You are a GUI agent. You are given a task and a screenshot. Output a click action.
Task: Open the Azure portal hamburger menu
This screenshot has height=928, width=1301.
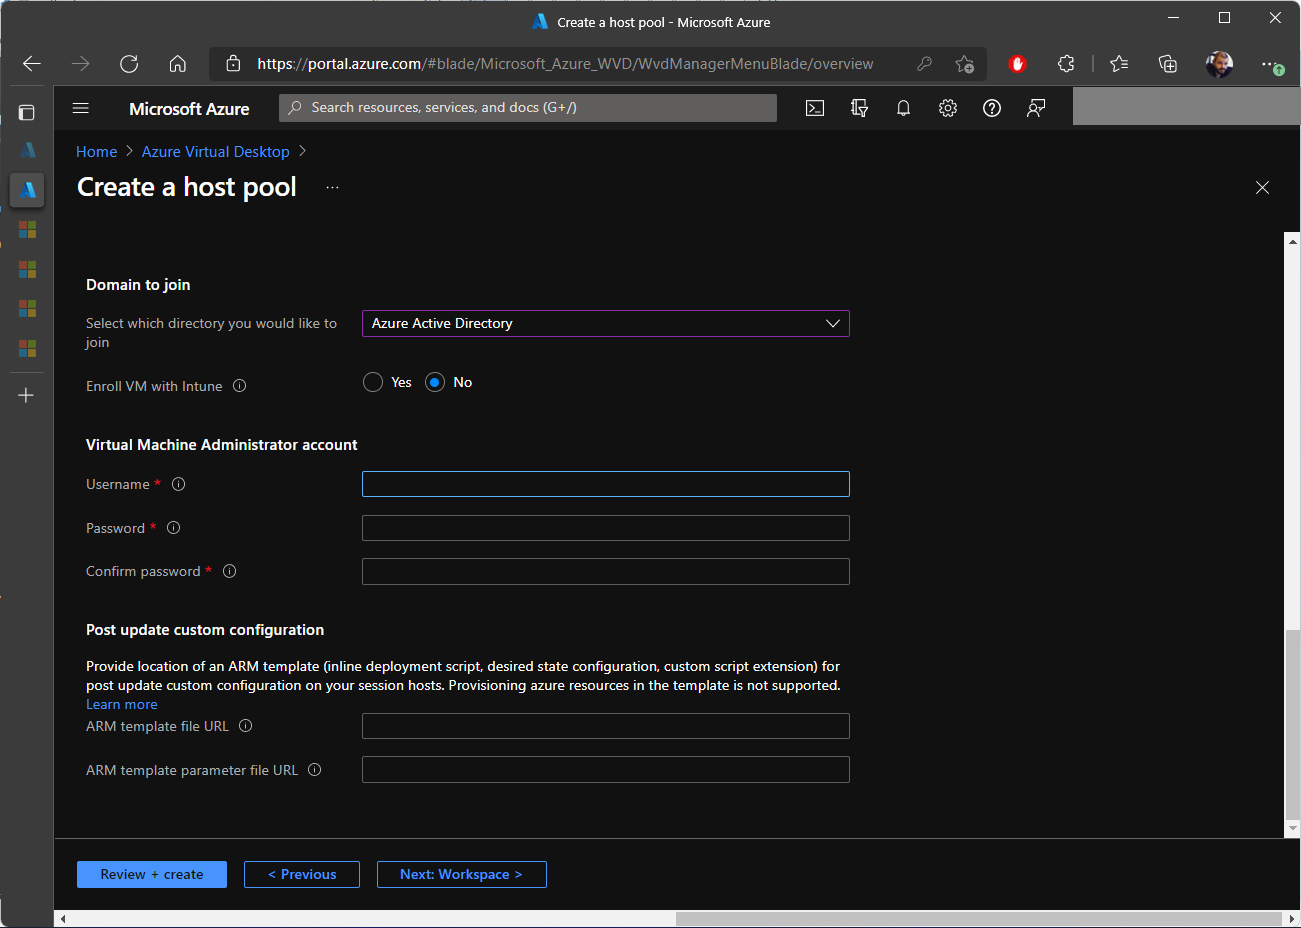click(81, 108)
